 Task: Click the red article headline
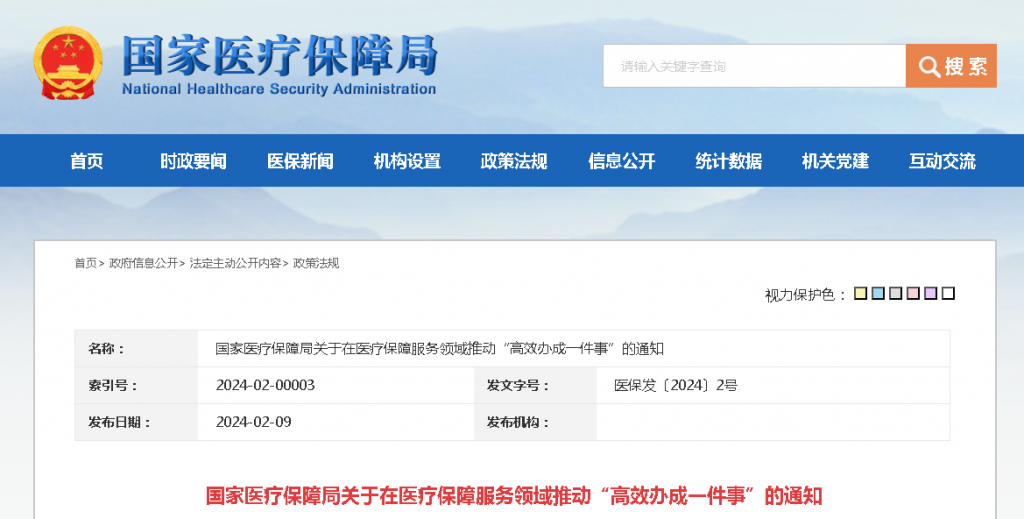(514, 495)
